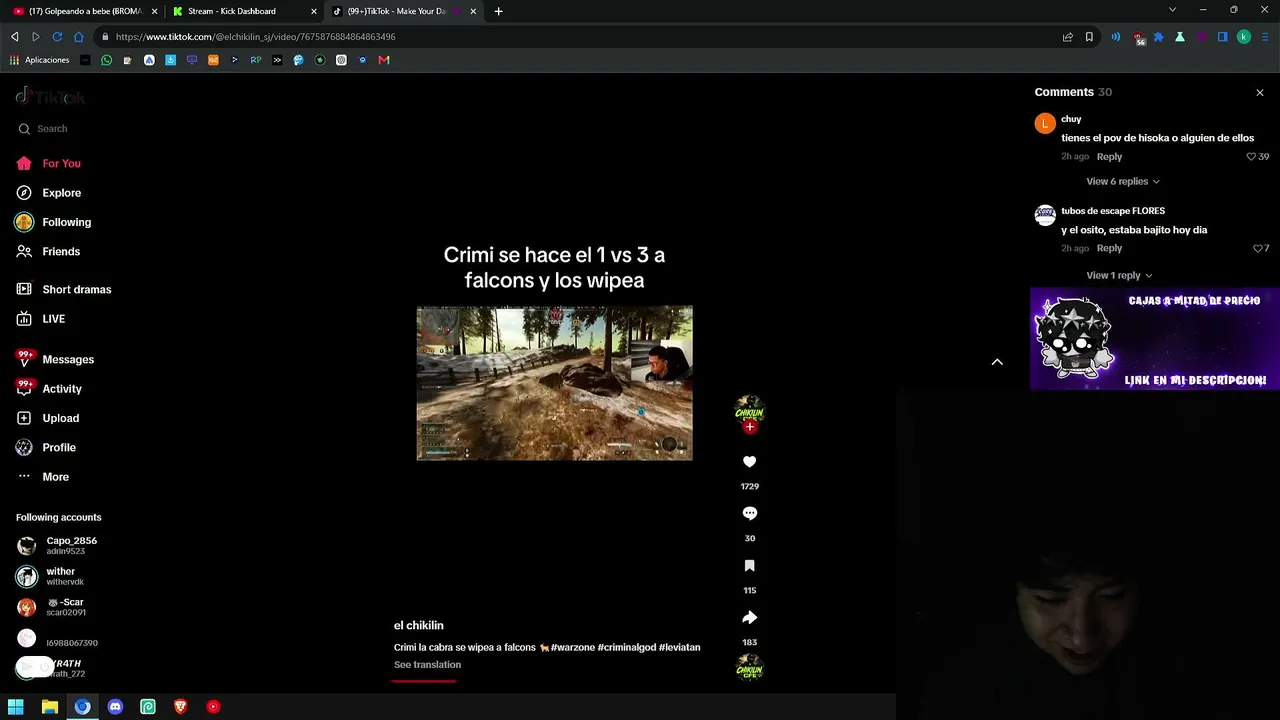Open the browser side panel
1280x720 pixels.
coord(1222,37)
